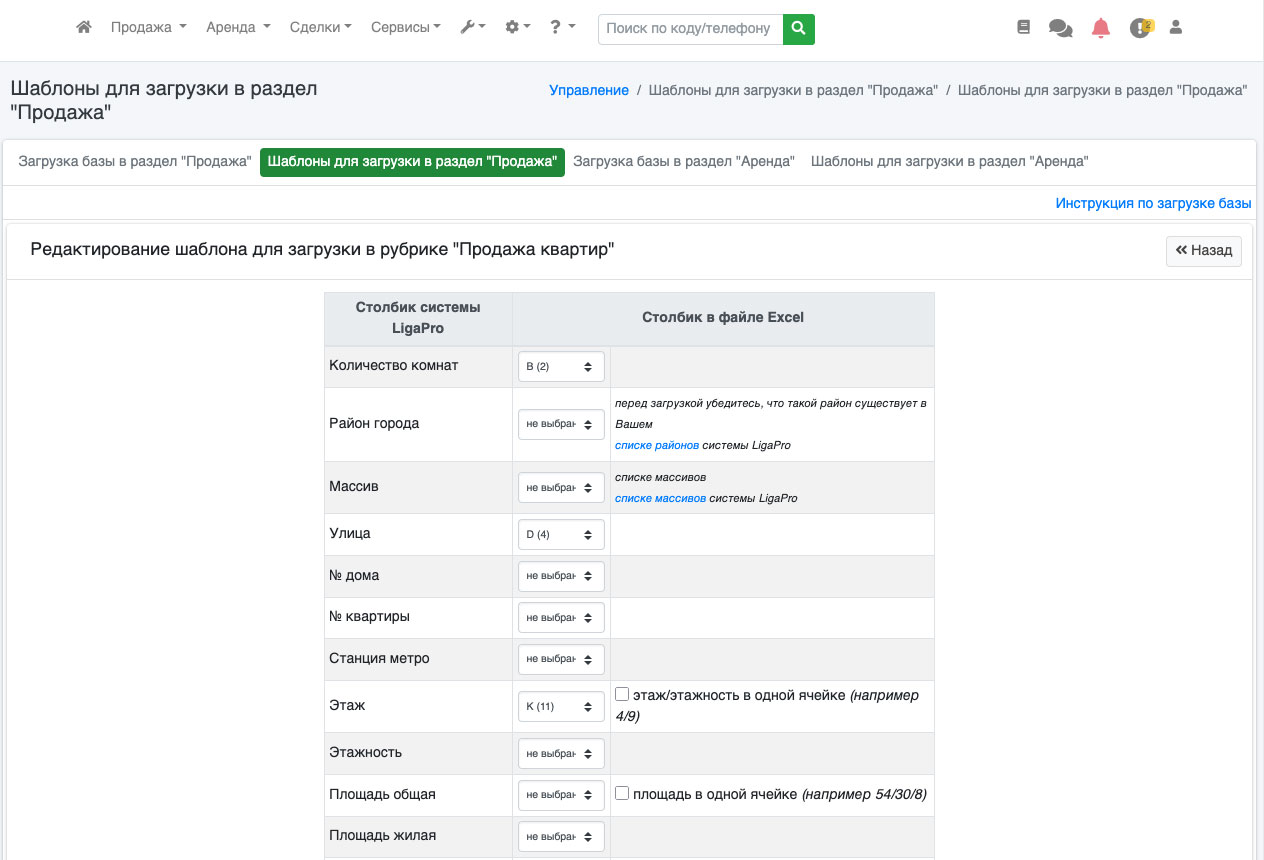Open the user profile icon
1264x860 pixels.
pyautogui.click(x=1176, y=28)
